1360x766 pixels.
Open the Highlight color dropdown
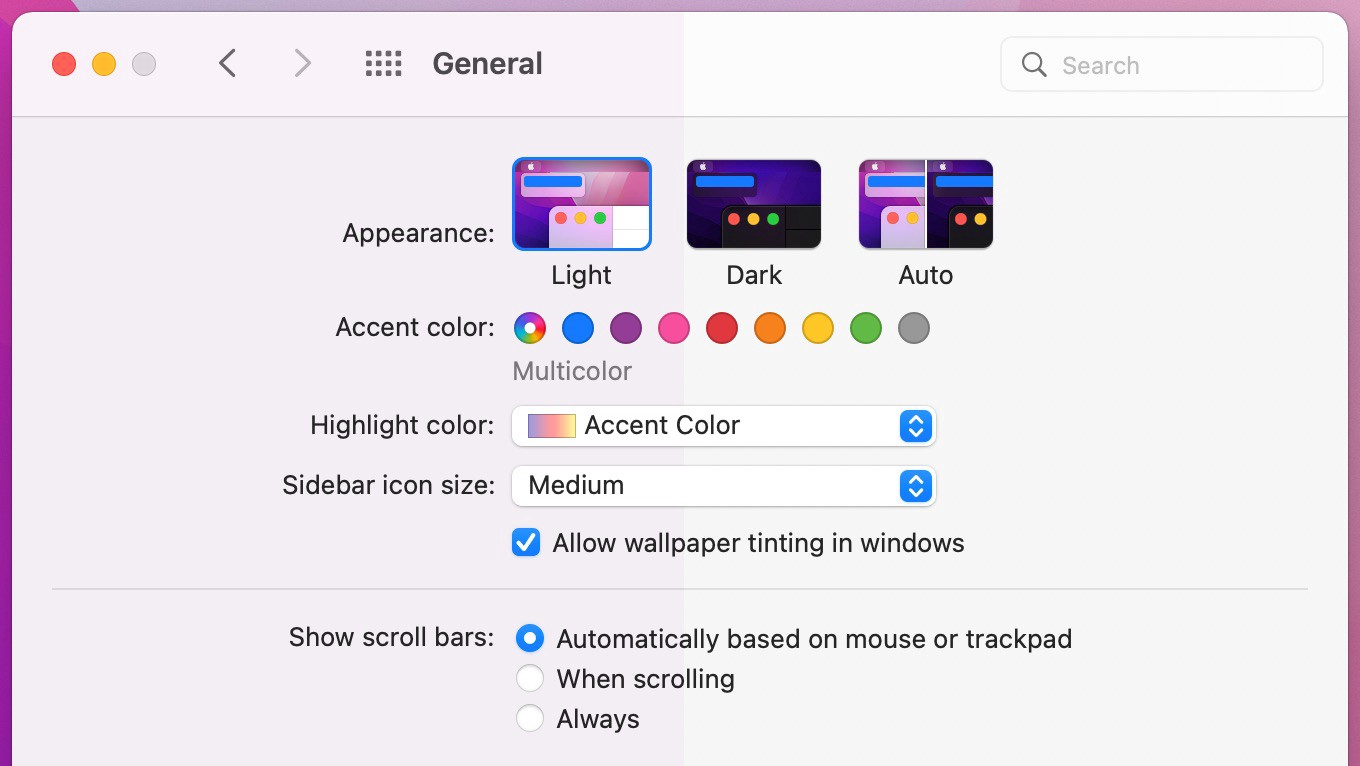pos(724,426)
